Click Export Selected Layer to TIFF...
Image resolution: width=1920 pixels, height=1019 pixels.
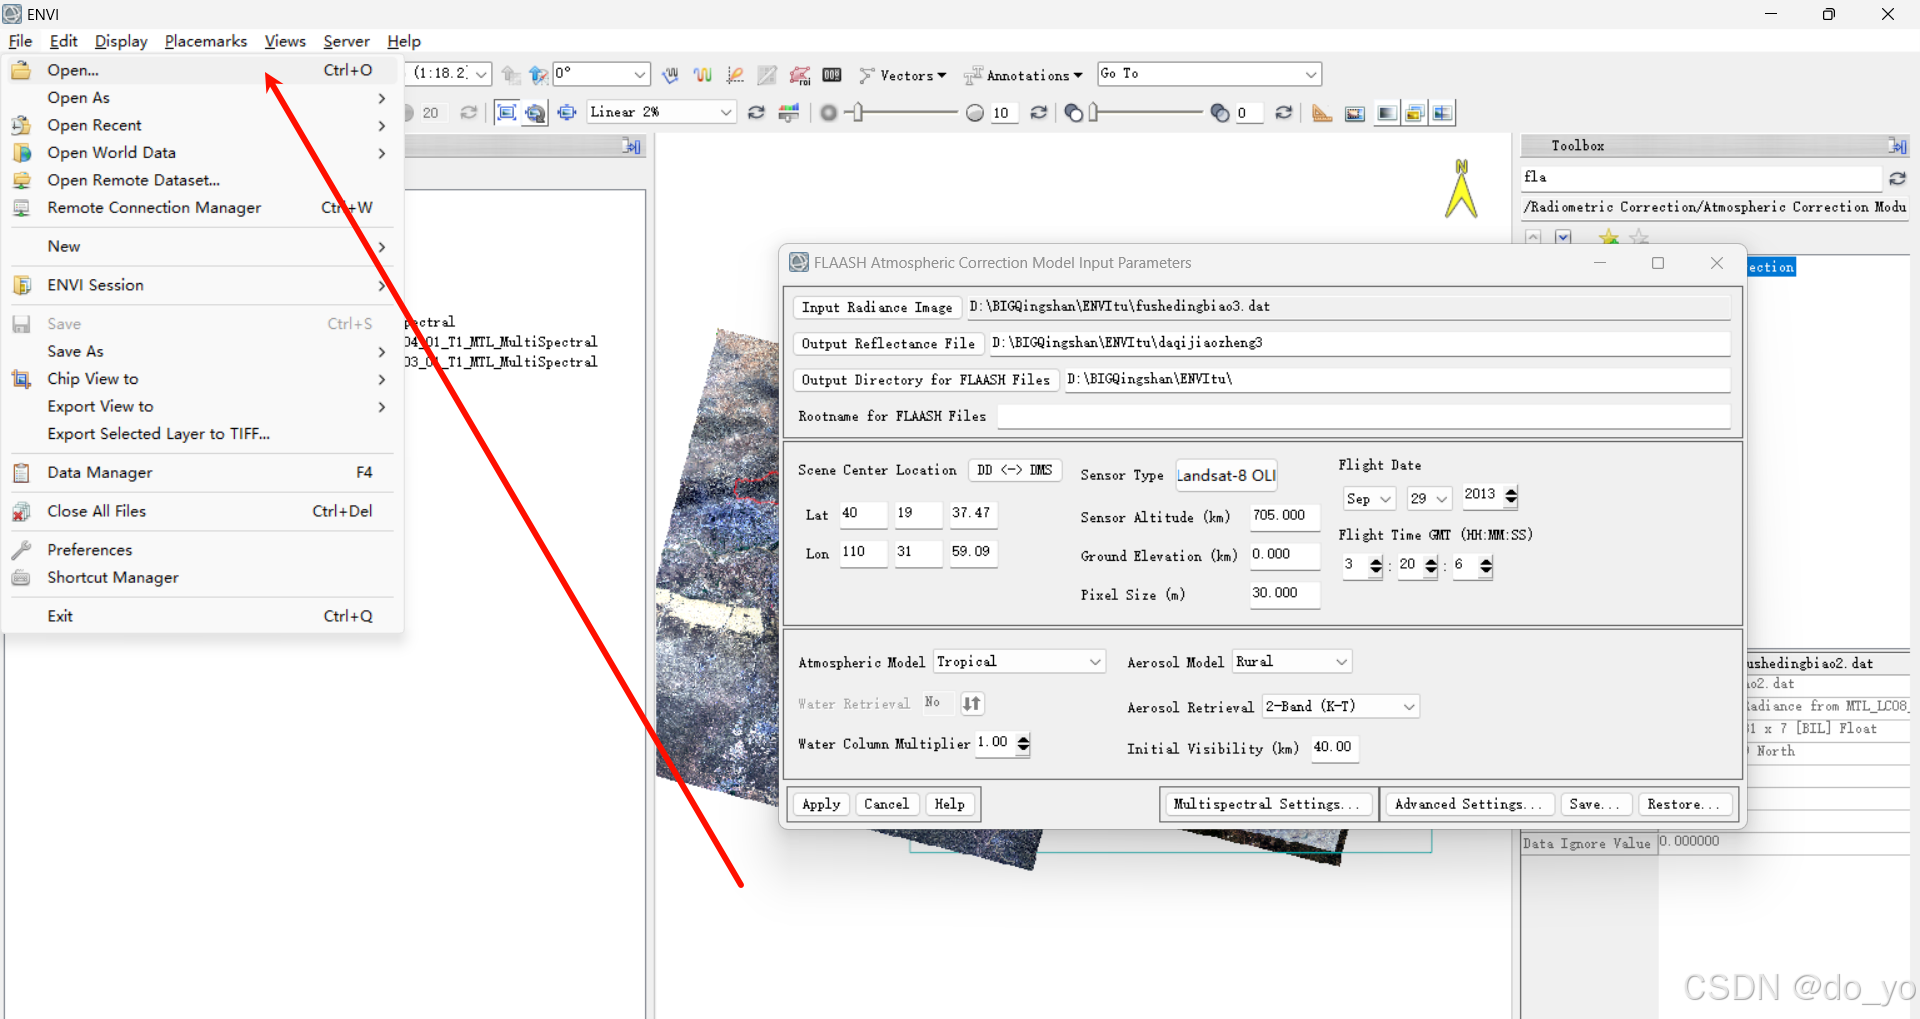point(202,434)
